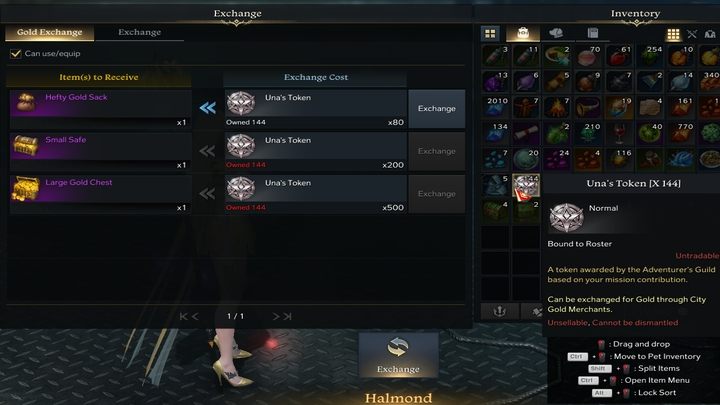Open the inventory cooking hat category icon
The image size is (720, 405).
click(x=556, y=33)
